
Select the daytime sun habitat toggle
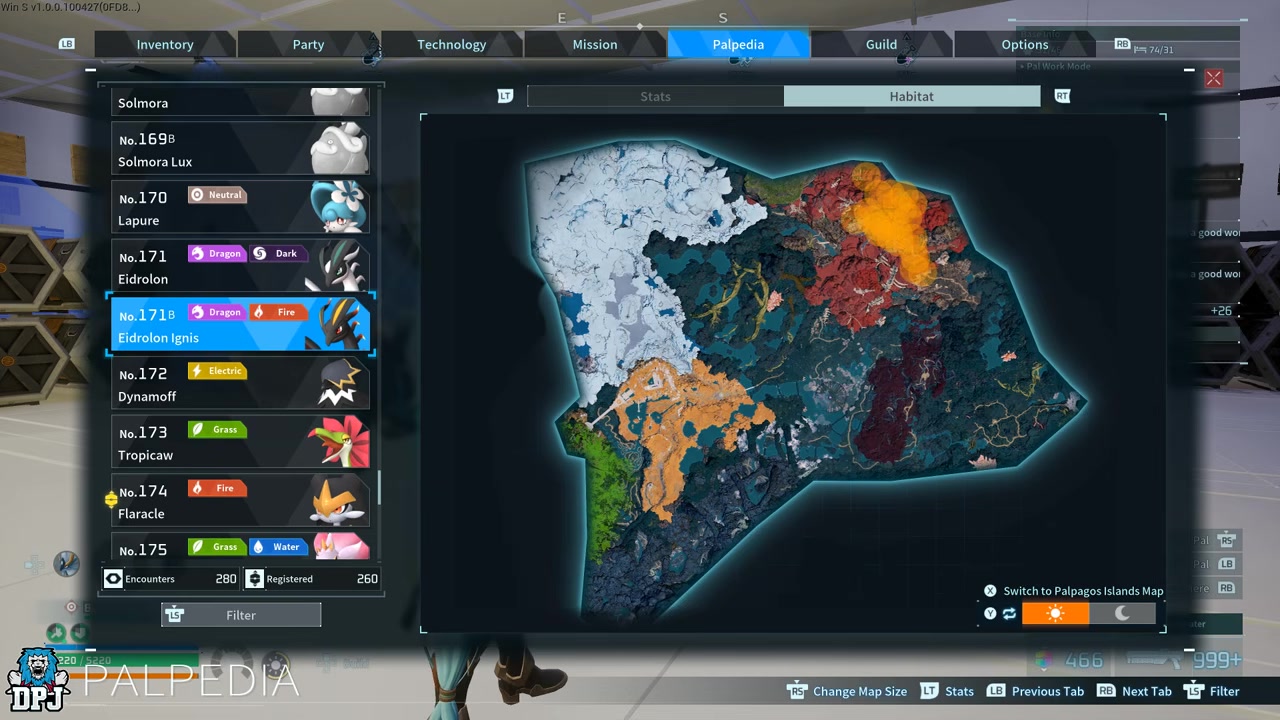click(1055, 613)
